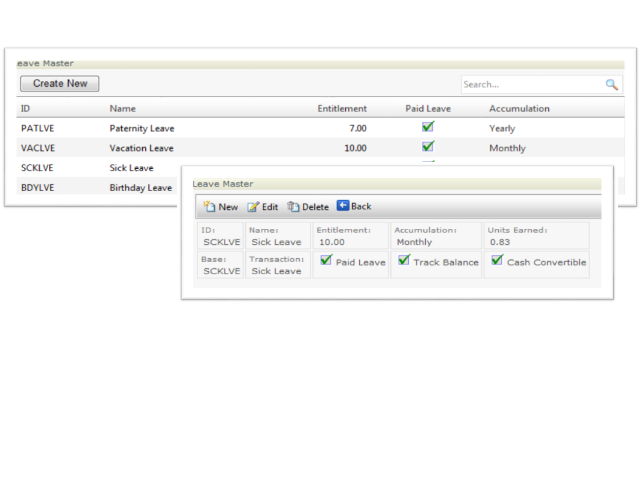The height and width of the screenshot is (480, 640).
Task: Select the BDYLVE row ID
Action: point(37,187)
